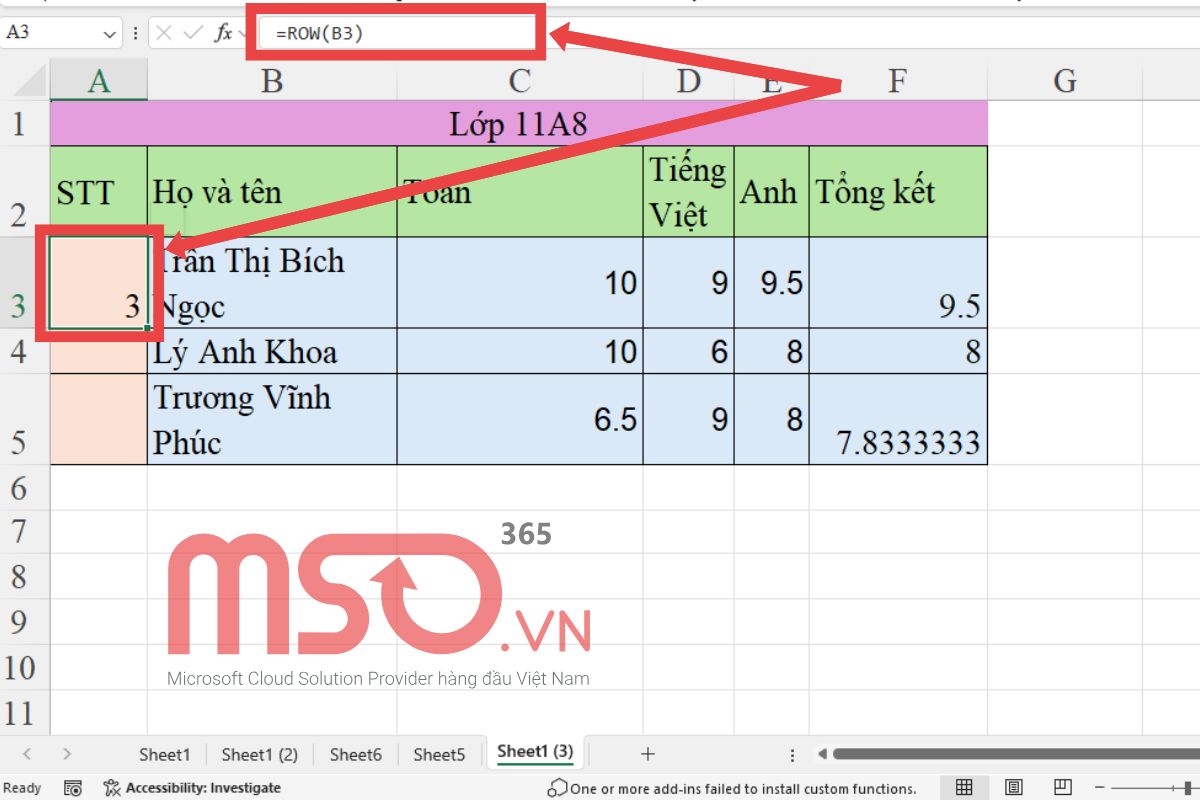The height and width of the screenshot is (800, 1200).
Task: Click the 'Anh' header cell
Action: click(x=771, y=192)
